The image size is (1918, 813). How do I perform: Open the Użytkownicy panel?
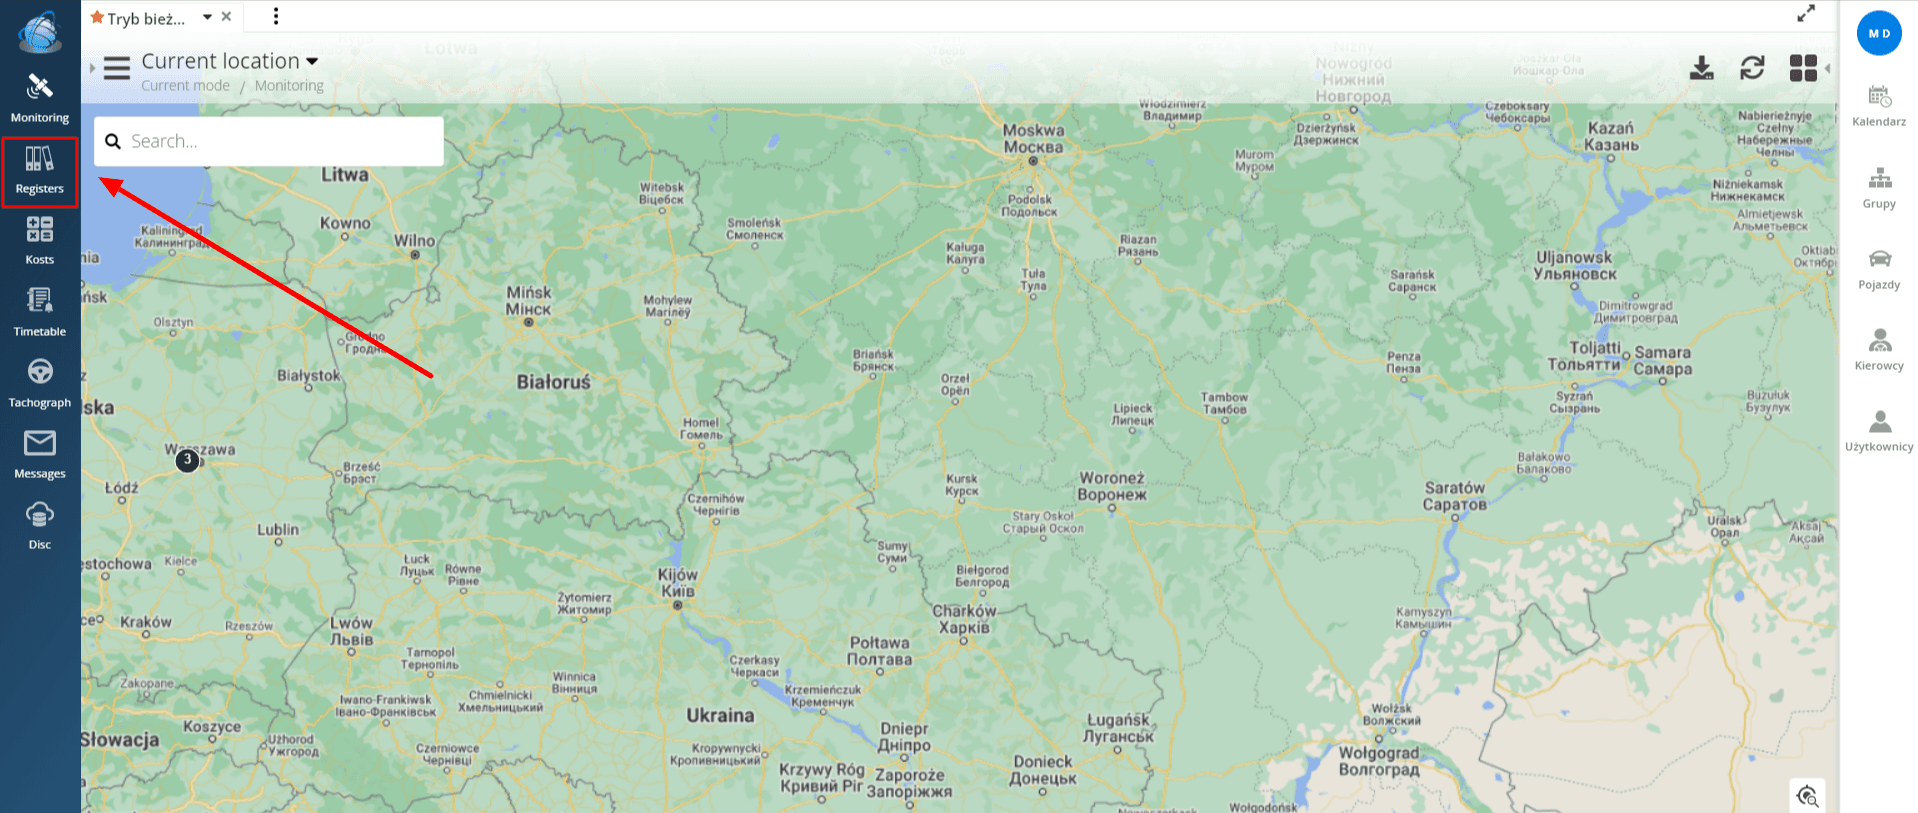(x=1879, y=431)
